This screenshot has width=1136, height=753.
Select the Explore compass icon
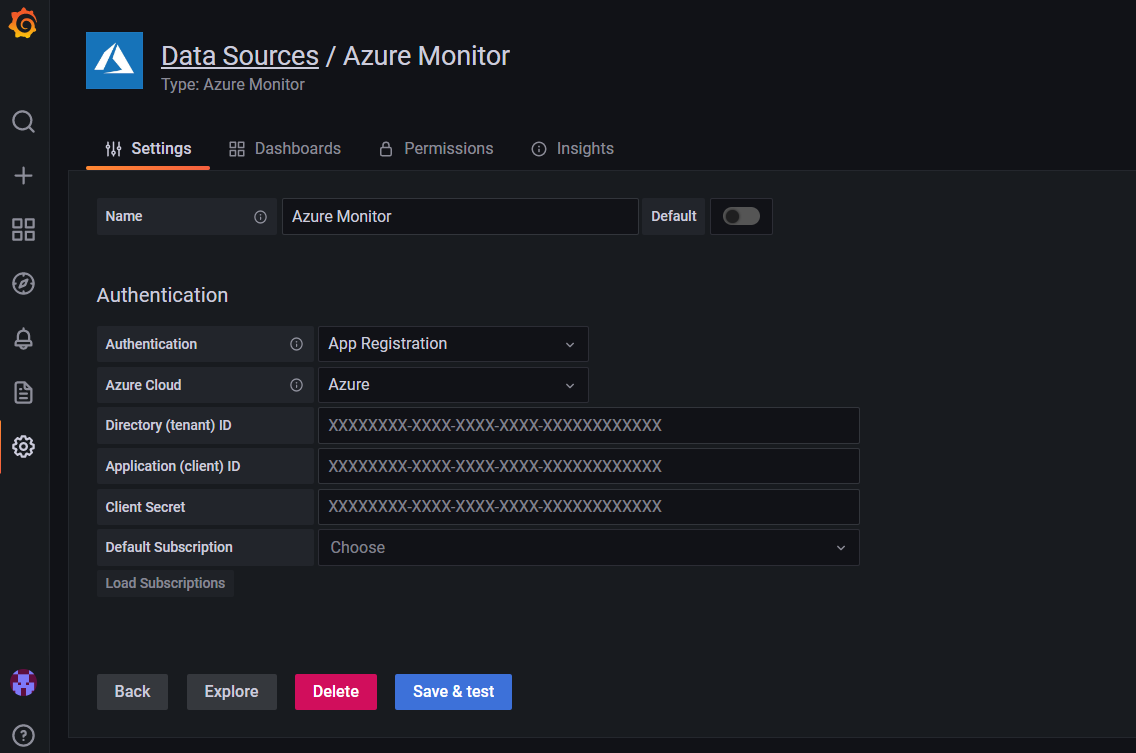point(23,283)
